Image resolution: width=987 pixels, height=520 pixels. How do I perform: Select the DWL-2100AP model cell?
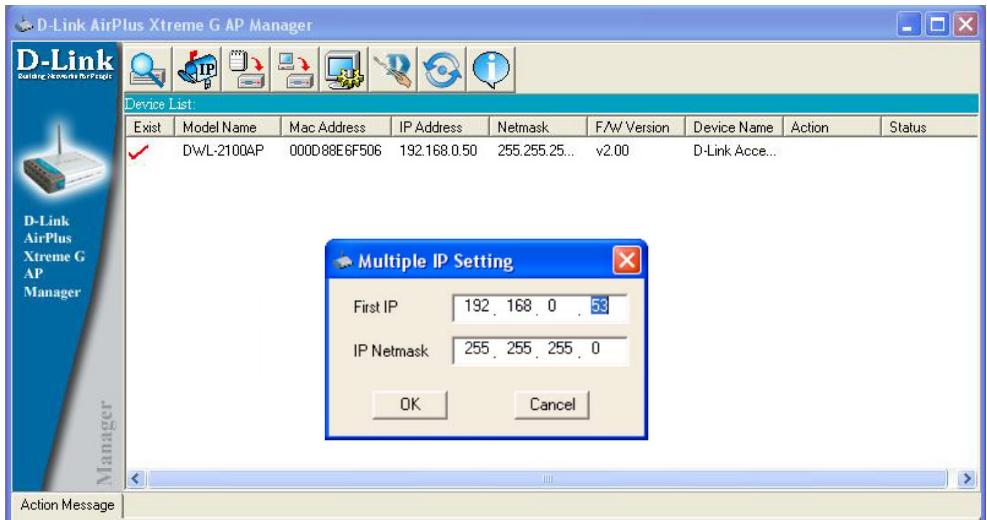223,151
